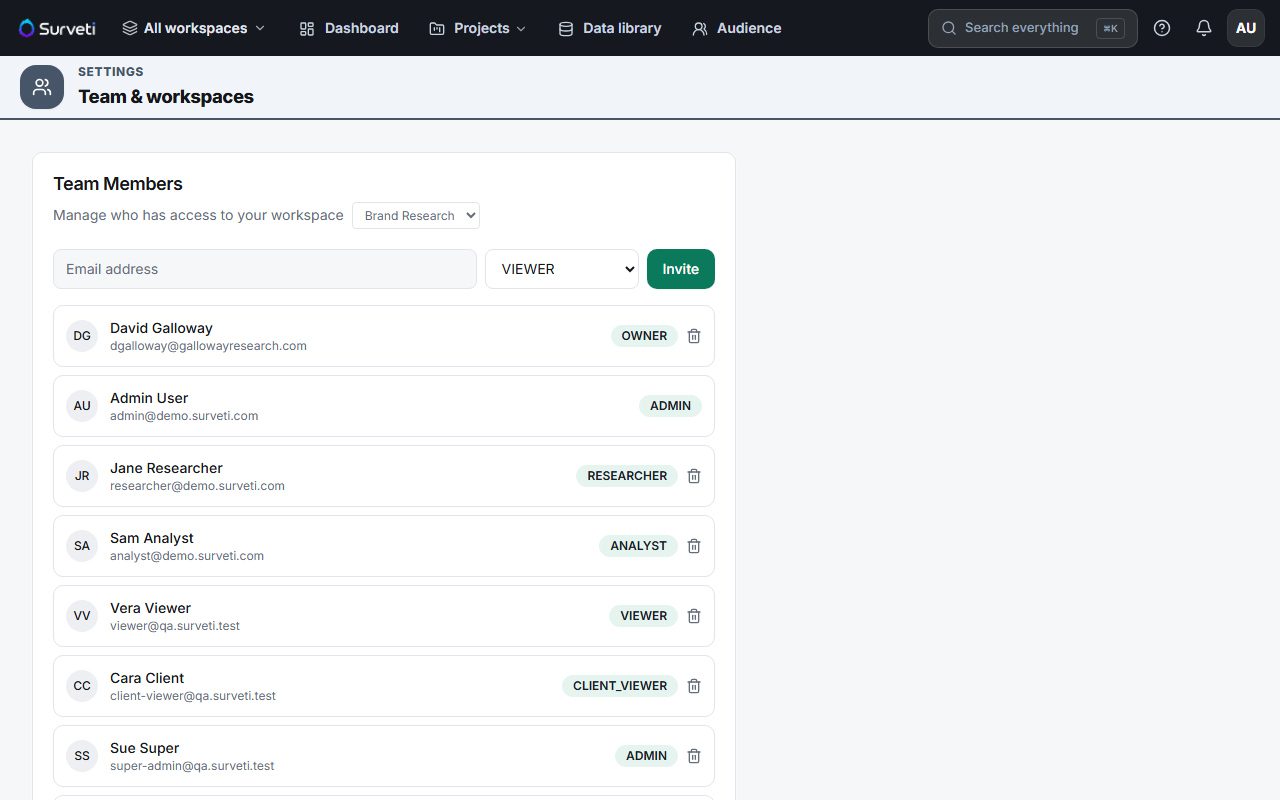This screenshot has width=1280, height=800.
Task: Open the help question mark icon
Action: (x=1162, y=28)
